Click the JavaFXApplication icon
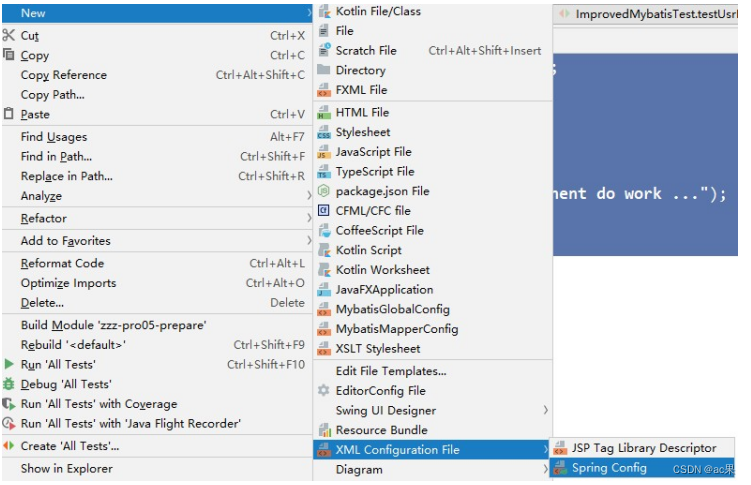This screenshot has width=751, height=485. [324, 289]
